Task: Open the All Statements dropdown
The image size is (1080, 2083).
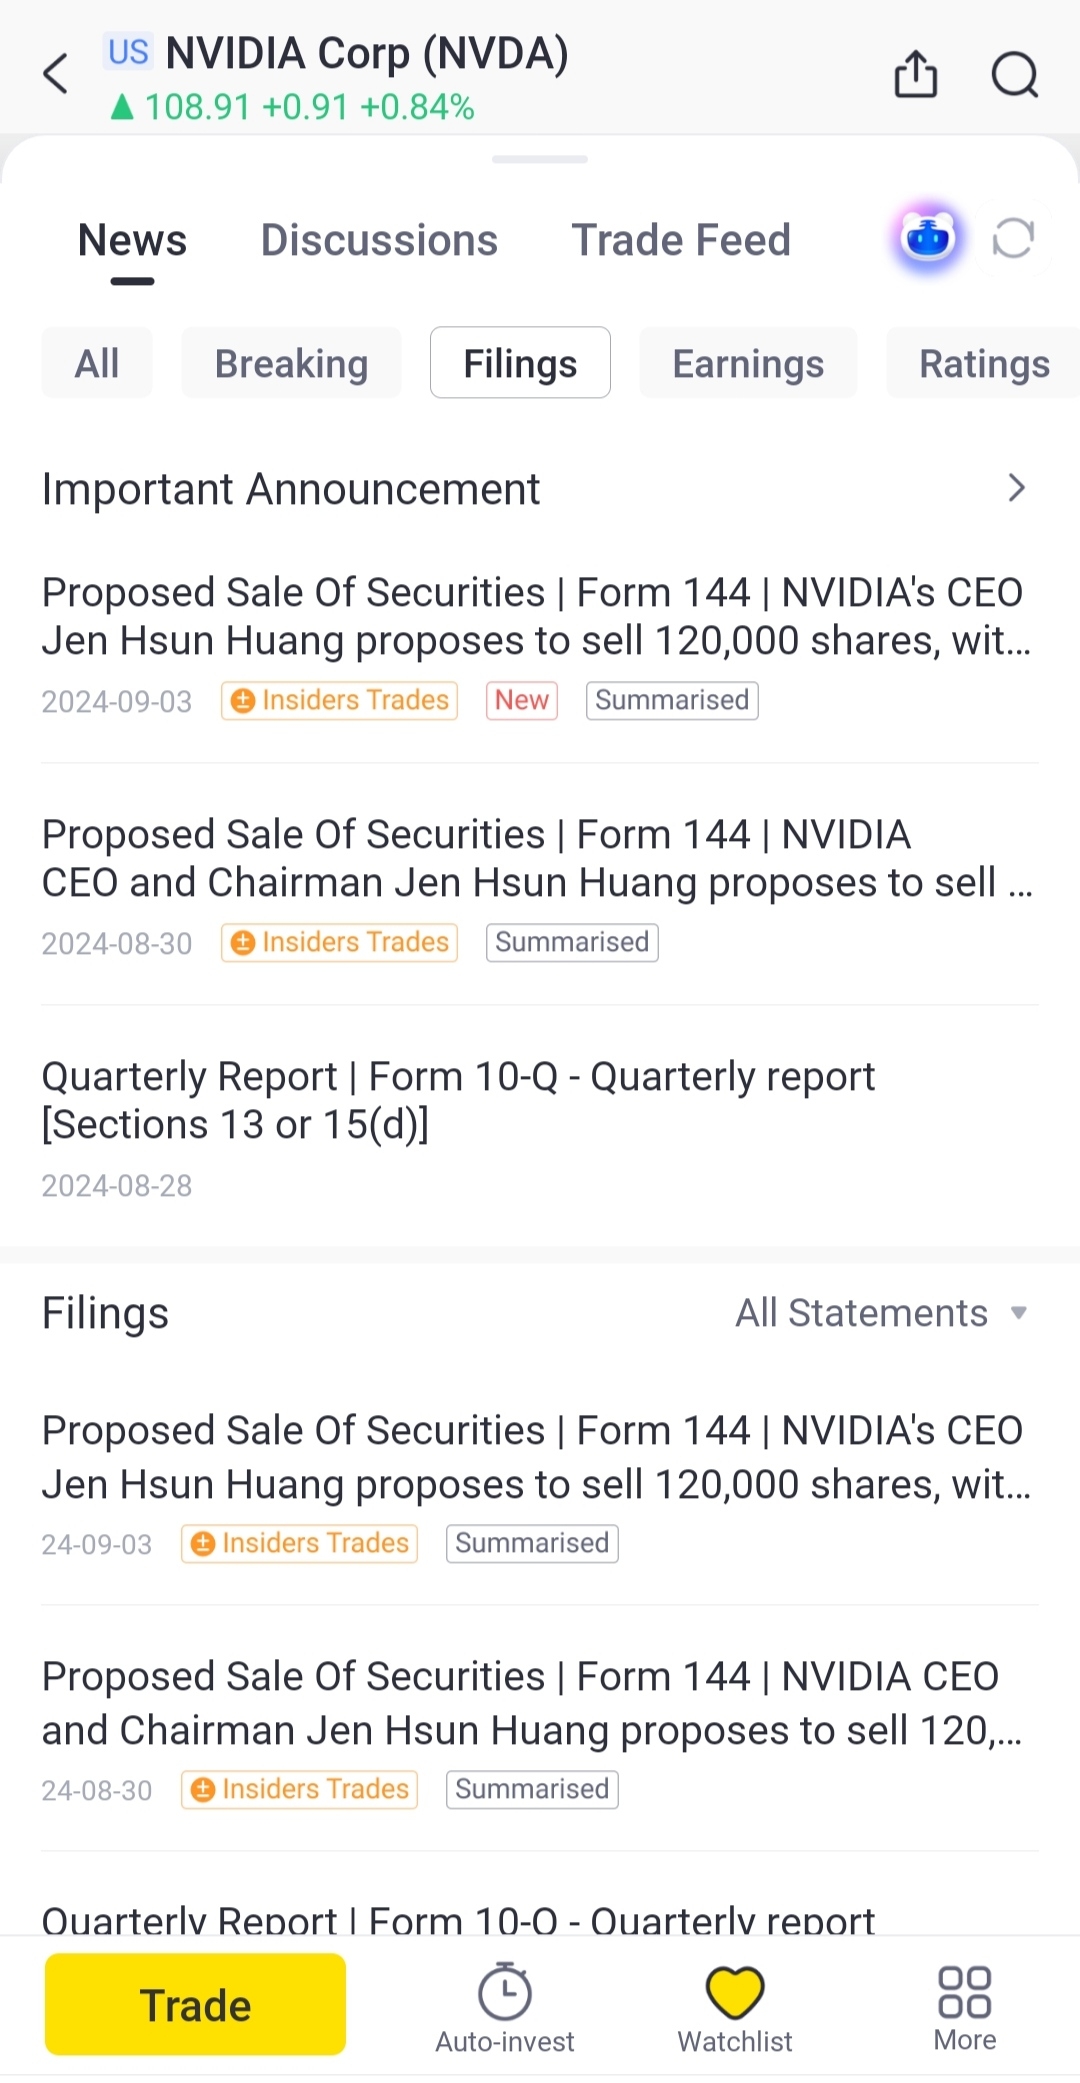Action: pyautogui.click(x=881, y=1313)
